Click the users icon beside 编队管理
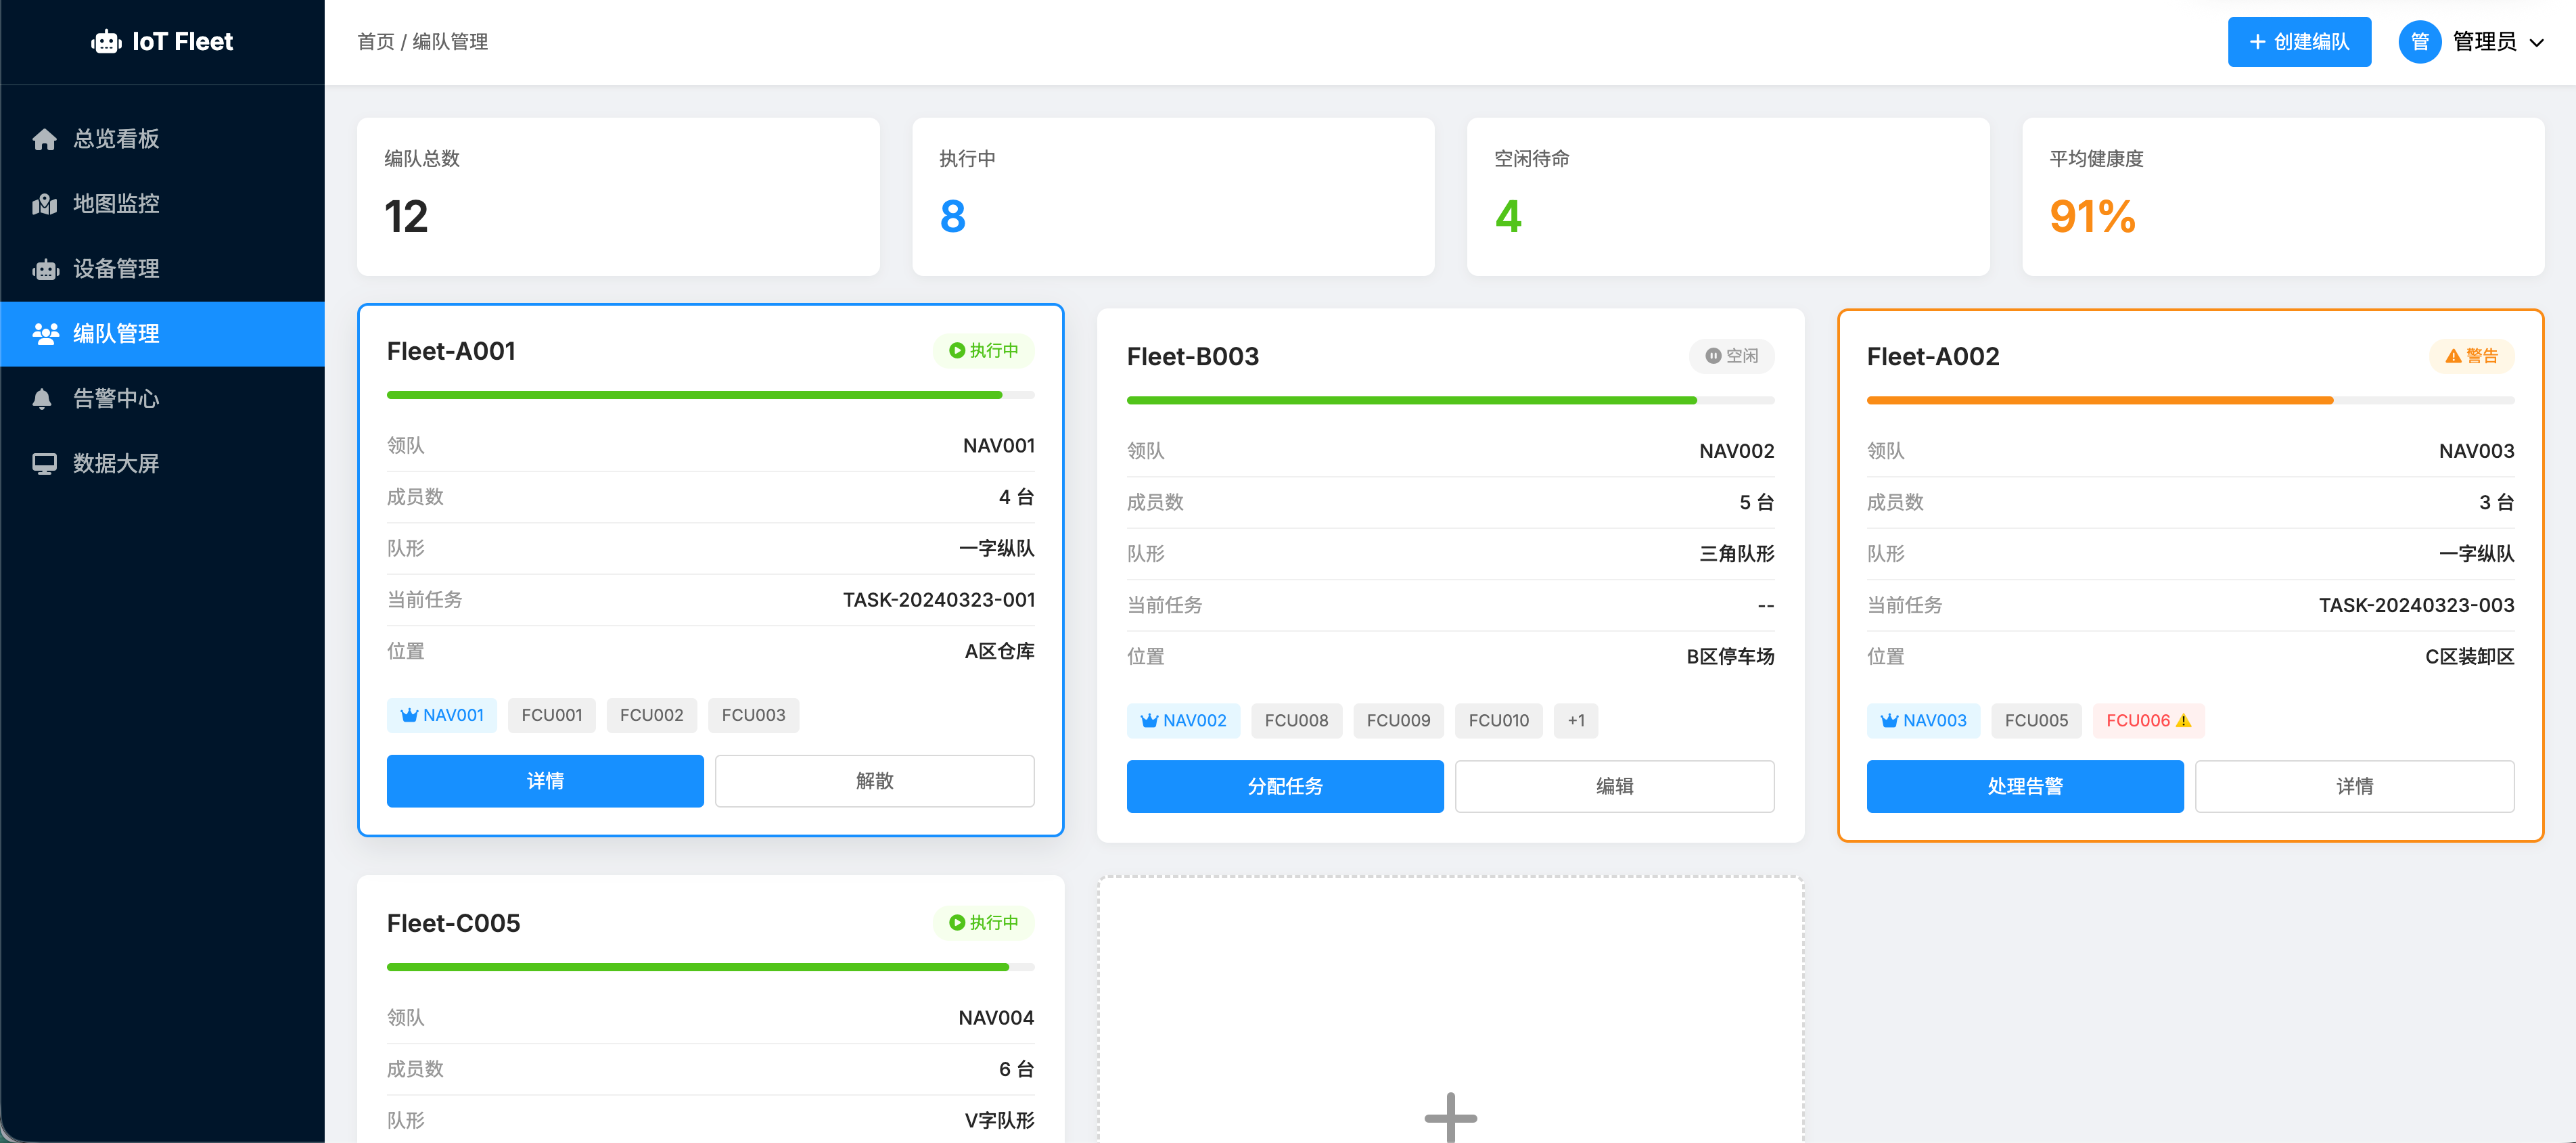 [x=45, y=334]
